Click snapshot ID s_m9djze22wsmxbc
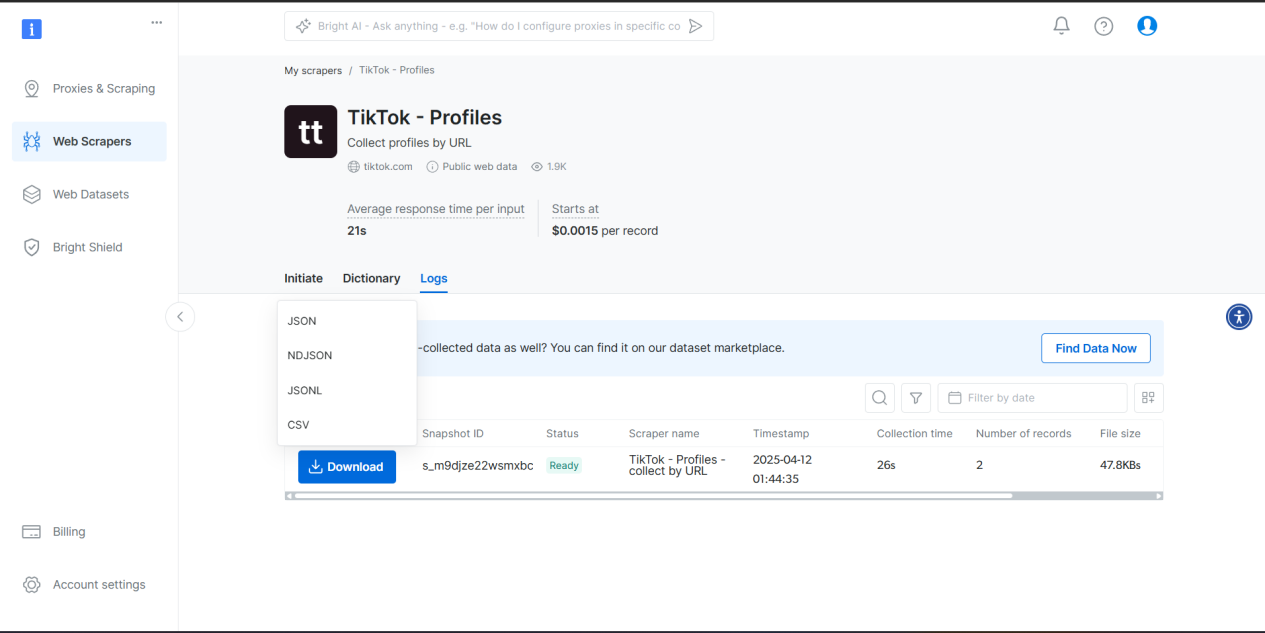This screenshot has height=633, width=1265. pyautogui.click(x=478, y=466)
